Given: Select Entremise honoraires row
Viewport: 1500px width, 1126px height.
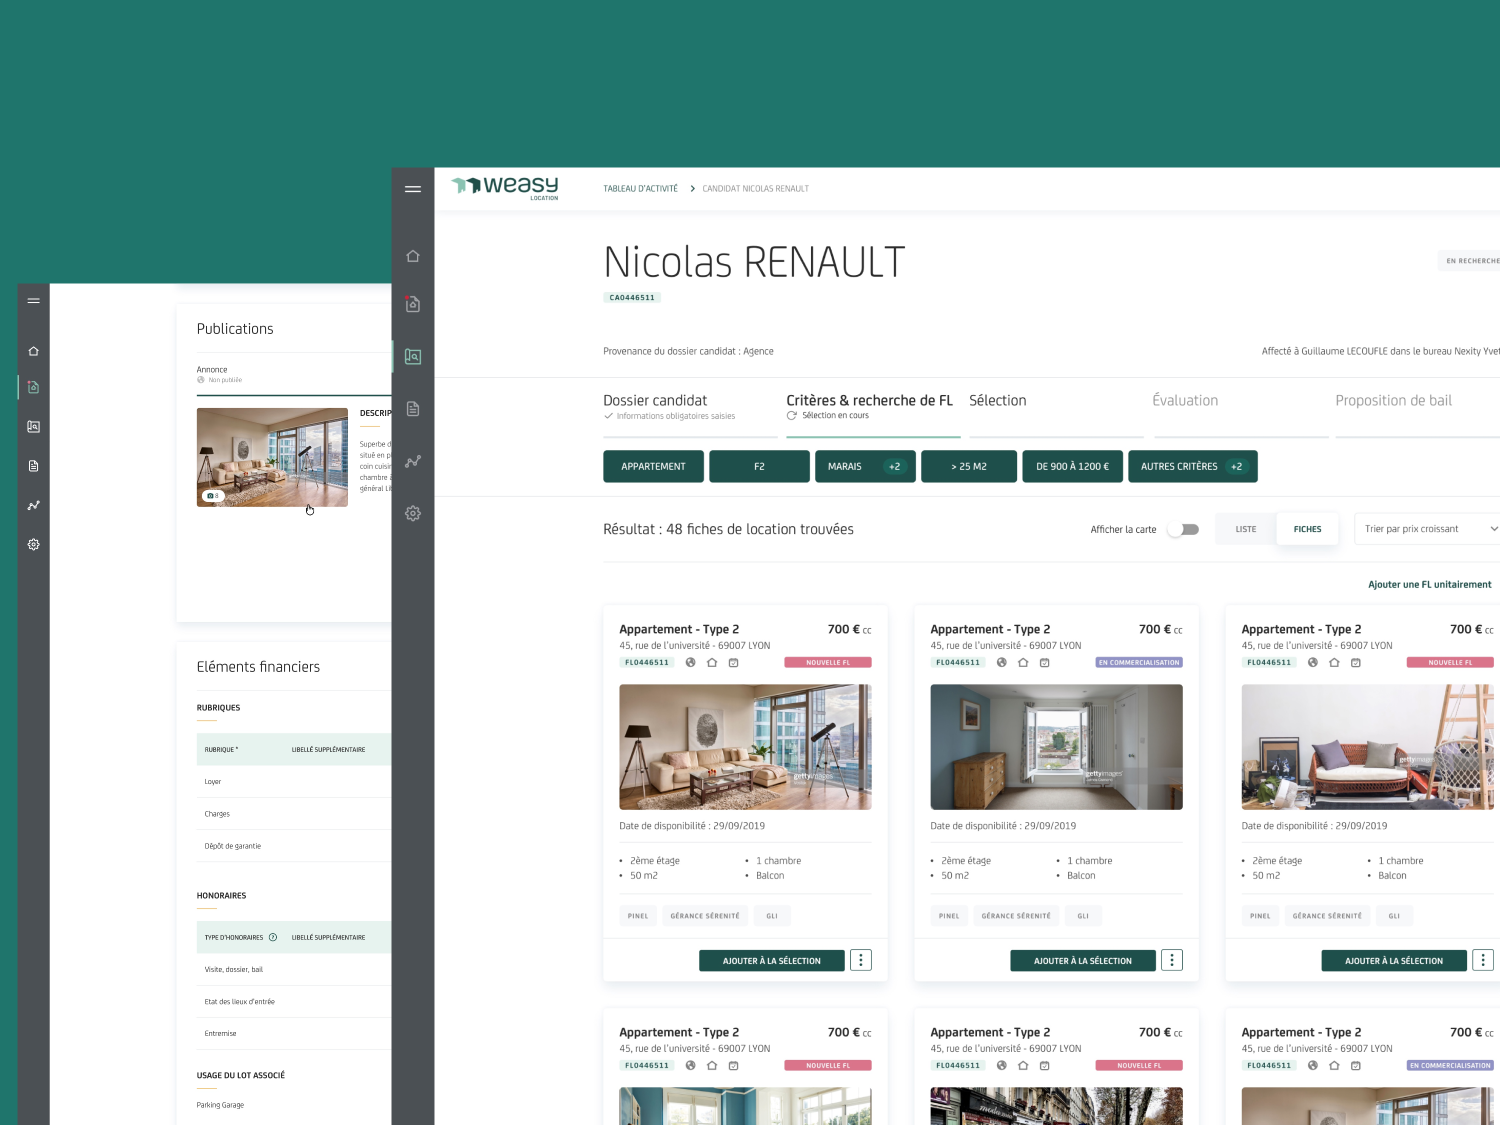Looking at the screenshot, I should pos(294,1033).
